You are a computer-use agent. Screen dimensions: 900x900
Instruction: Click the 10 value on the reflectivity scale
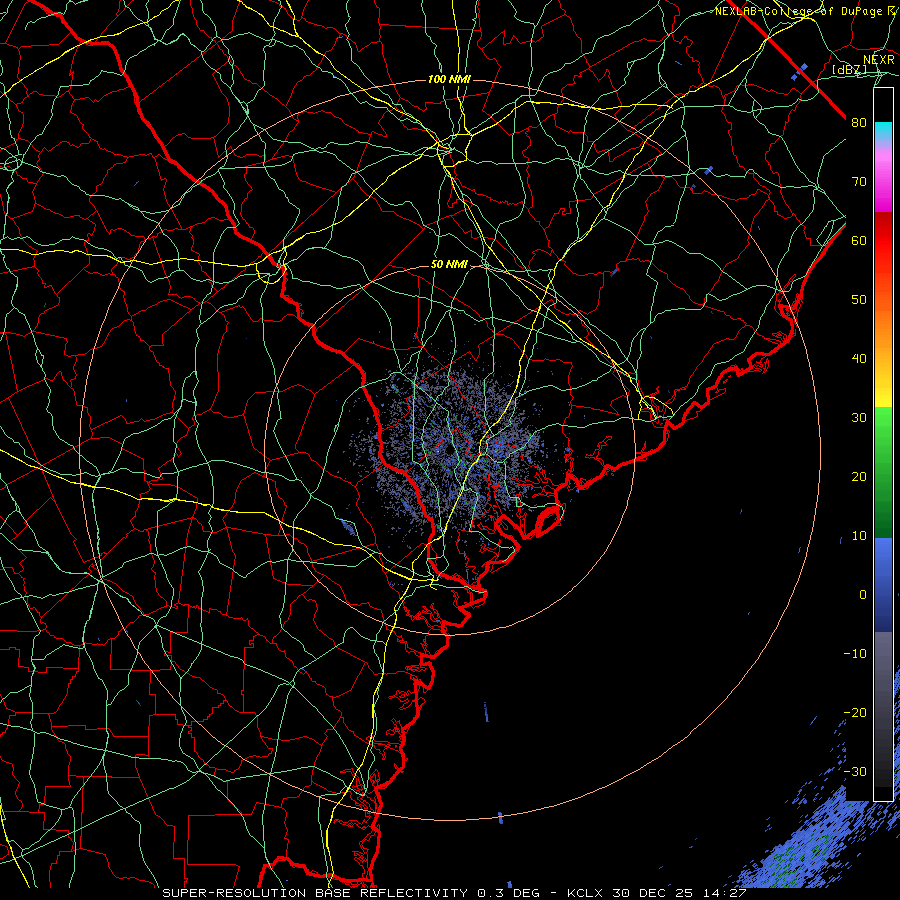tap(859, 536)
